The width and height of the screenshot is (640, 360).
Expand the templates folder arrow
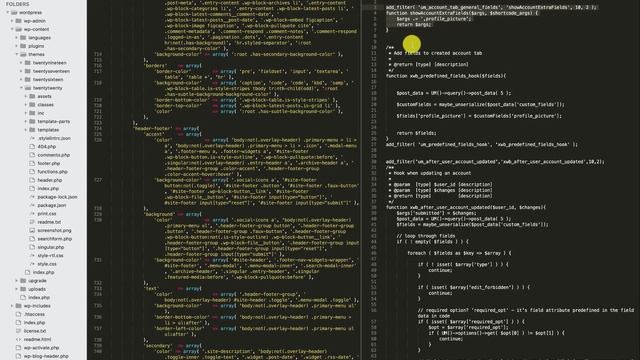[x=26, y=130]
